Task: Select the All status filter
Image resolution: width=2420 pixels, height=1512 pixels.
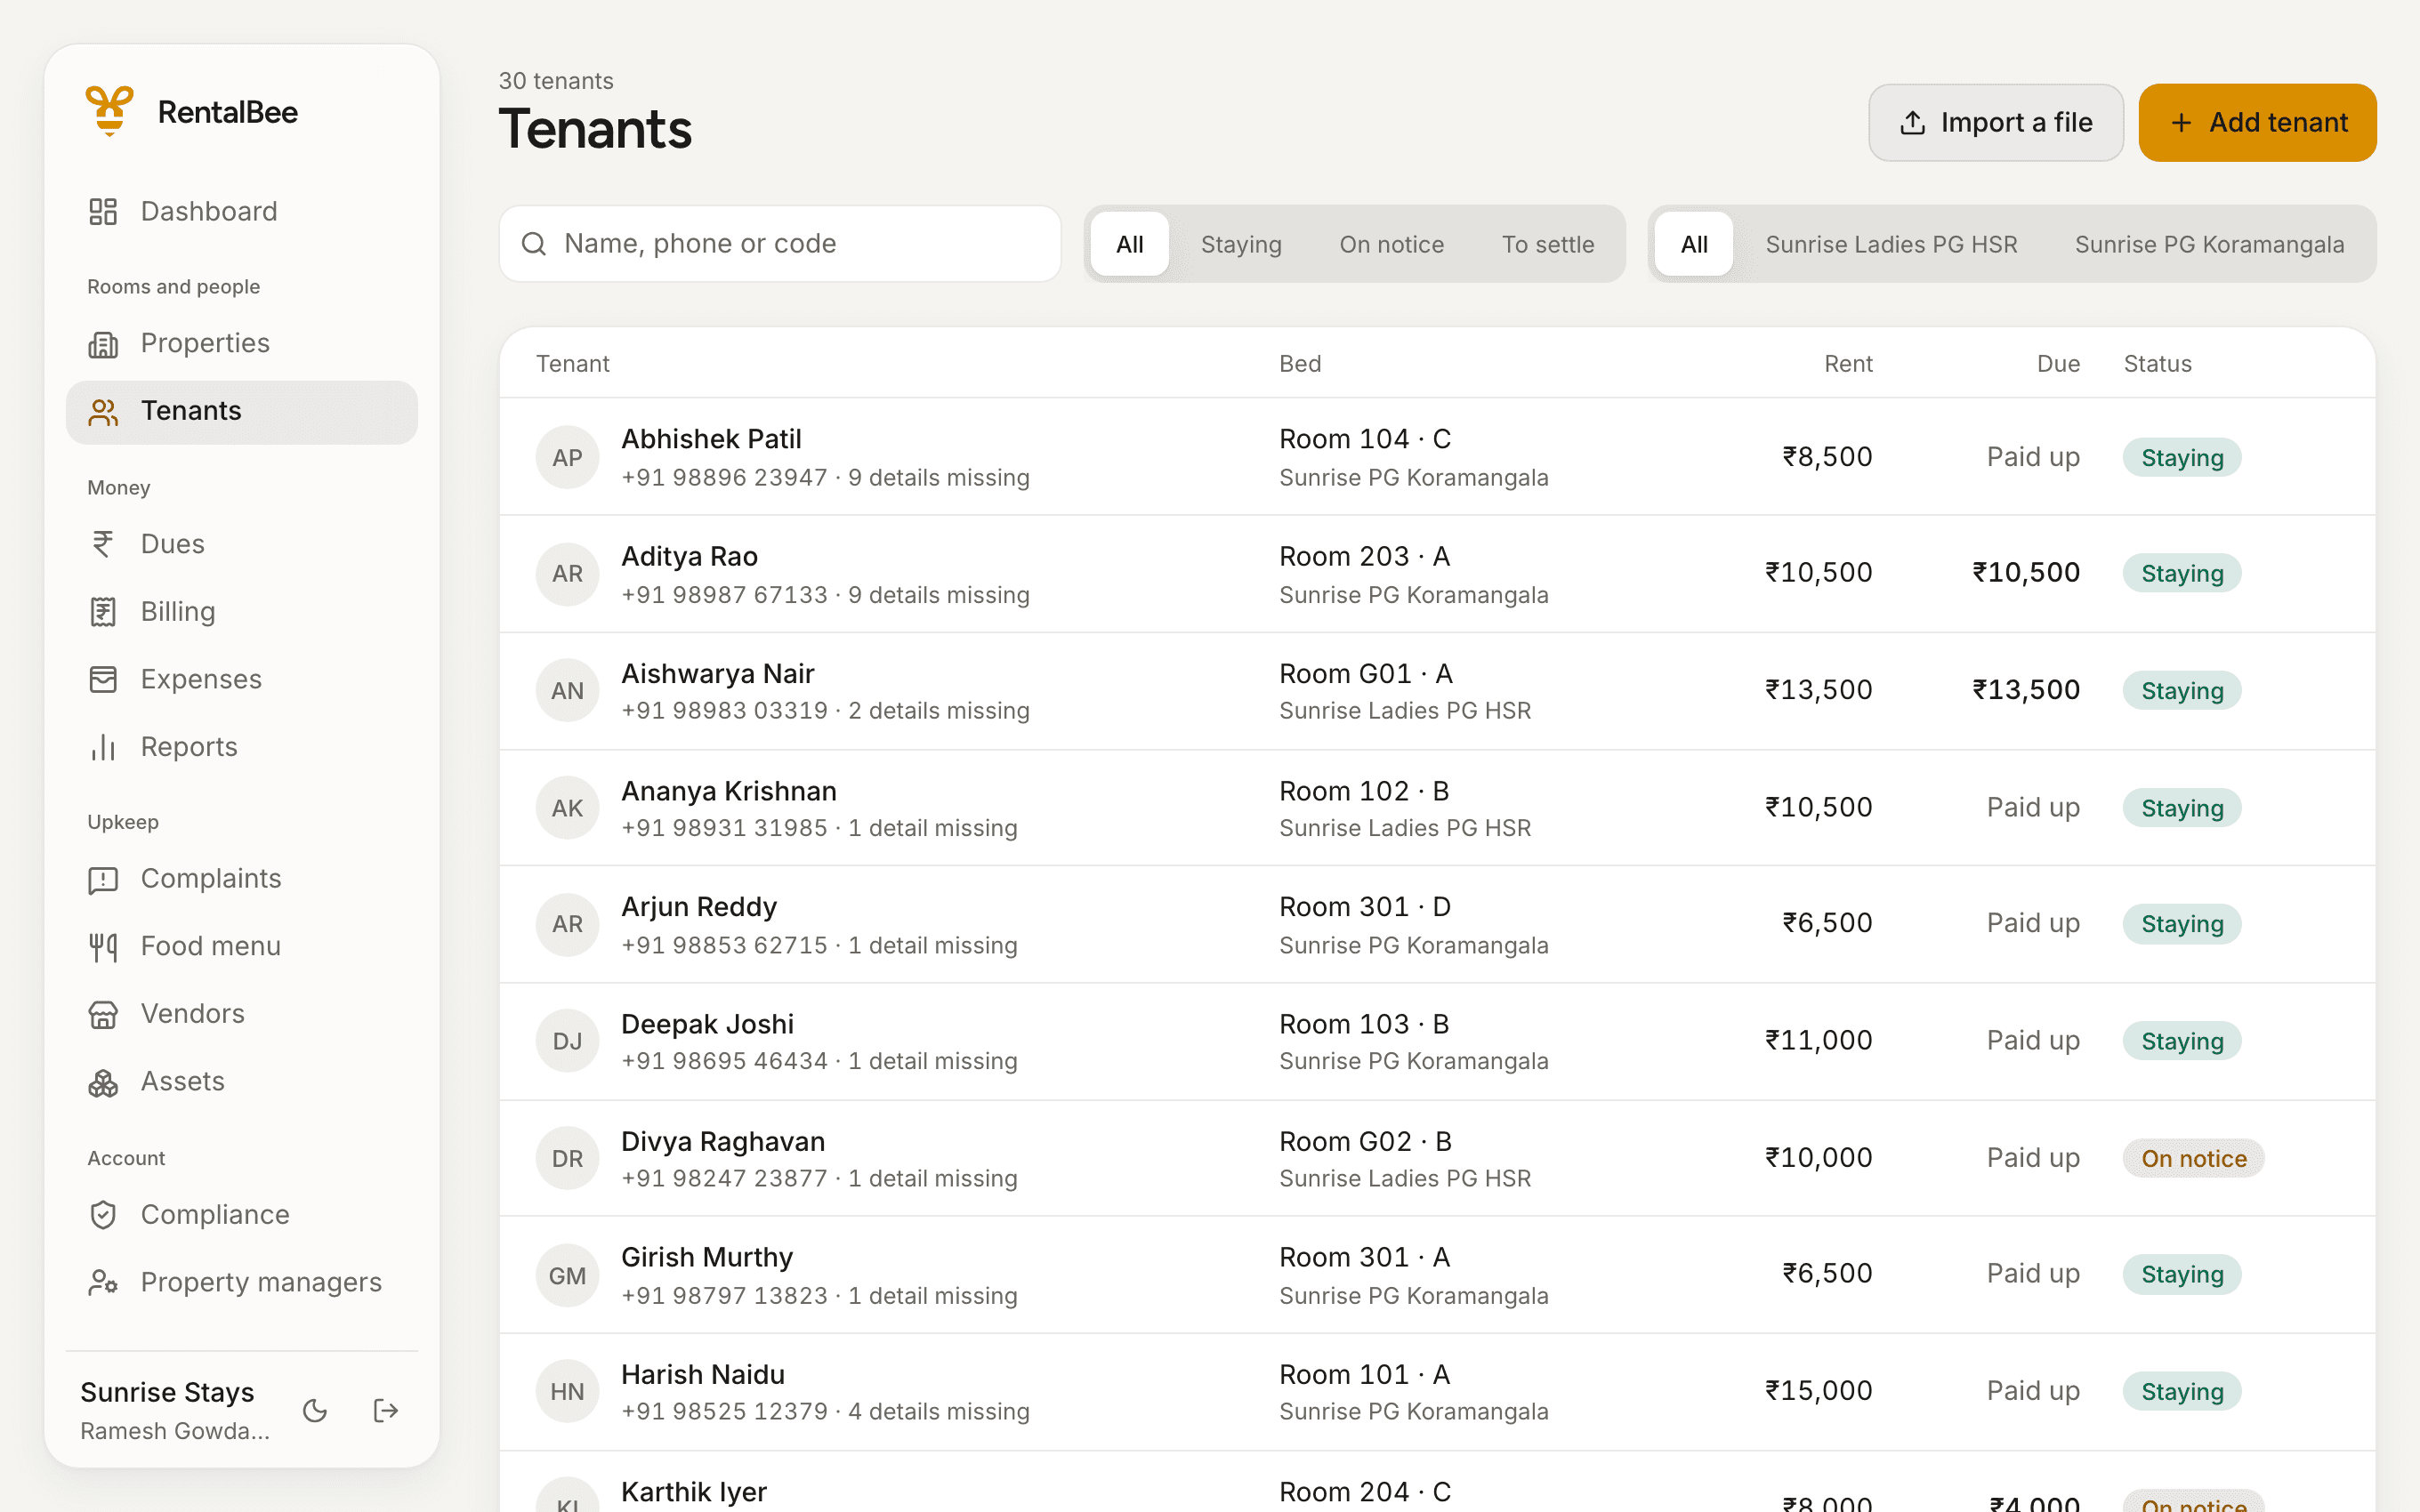Action: tap(1129, 244)
